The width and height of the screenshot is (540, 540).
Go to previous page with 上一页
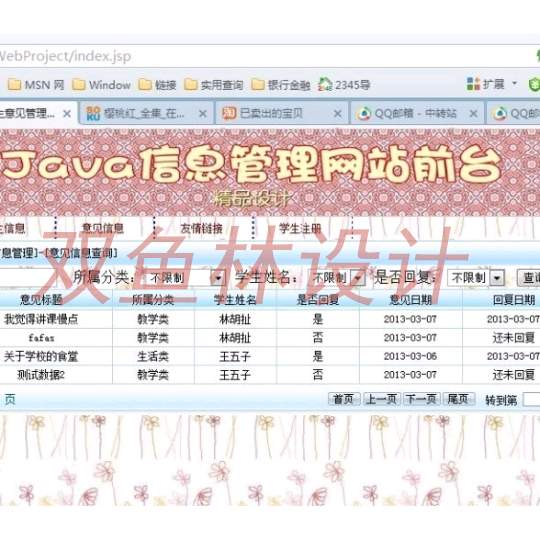pyautogui.click(x=382, y=399)
